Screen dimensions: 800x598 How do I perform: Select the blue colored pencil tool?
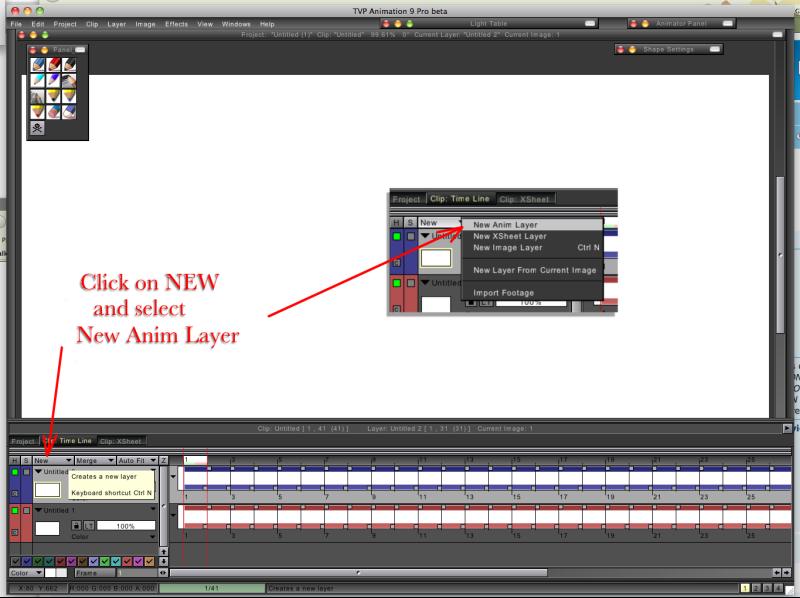(37, 64)
